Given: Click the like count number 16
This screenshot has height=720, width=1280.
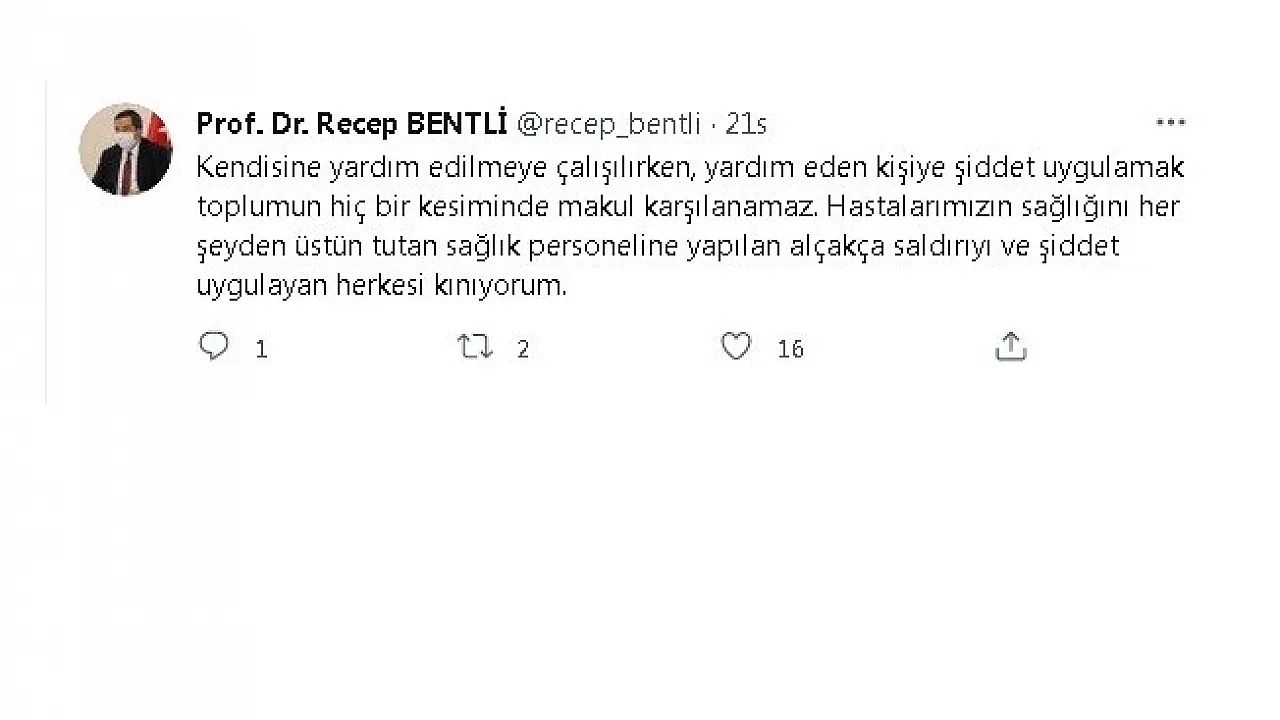Looking at the screenshot, I should [790, 349].
